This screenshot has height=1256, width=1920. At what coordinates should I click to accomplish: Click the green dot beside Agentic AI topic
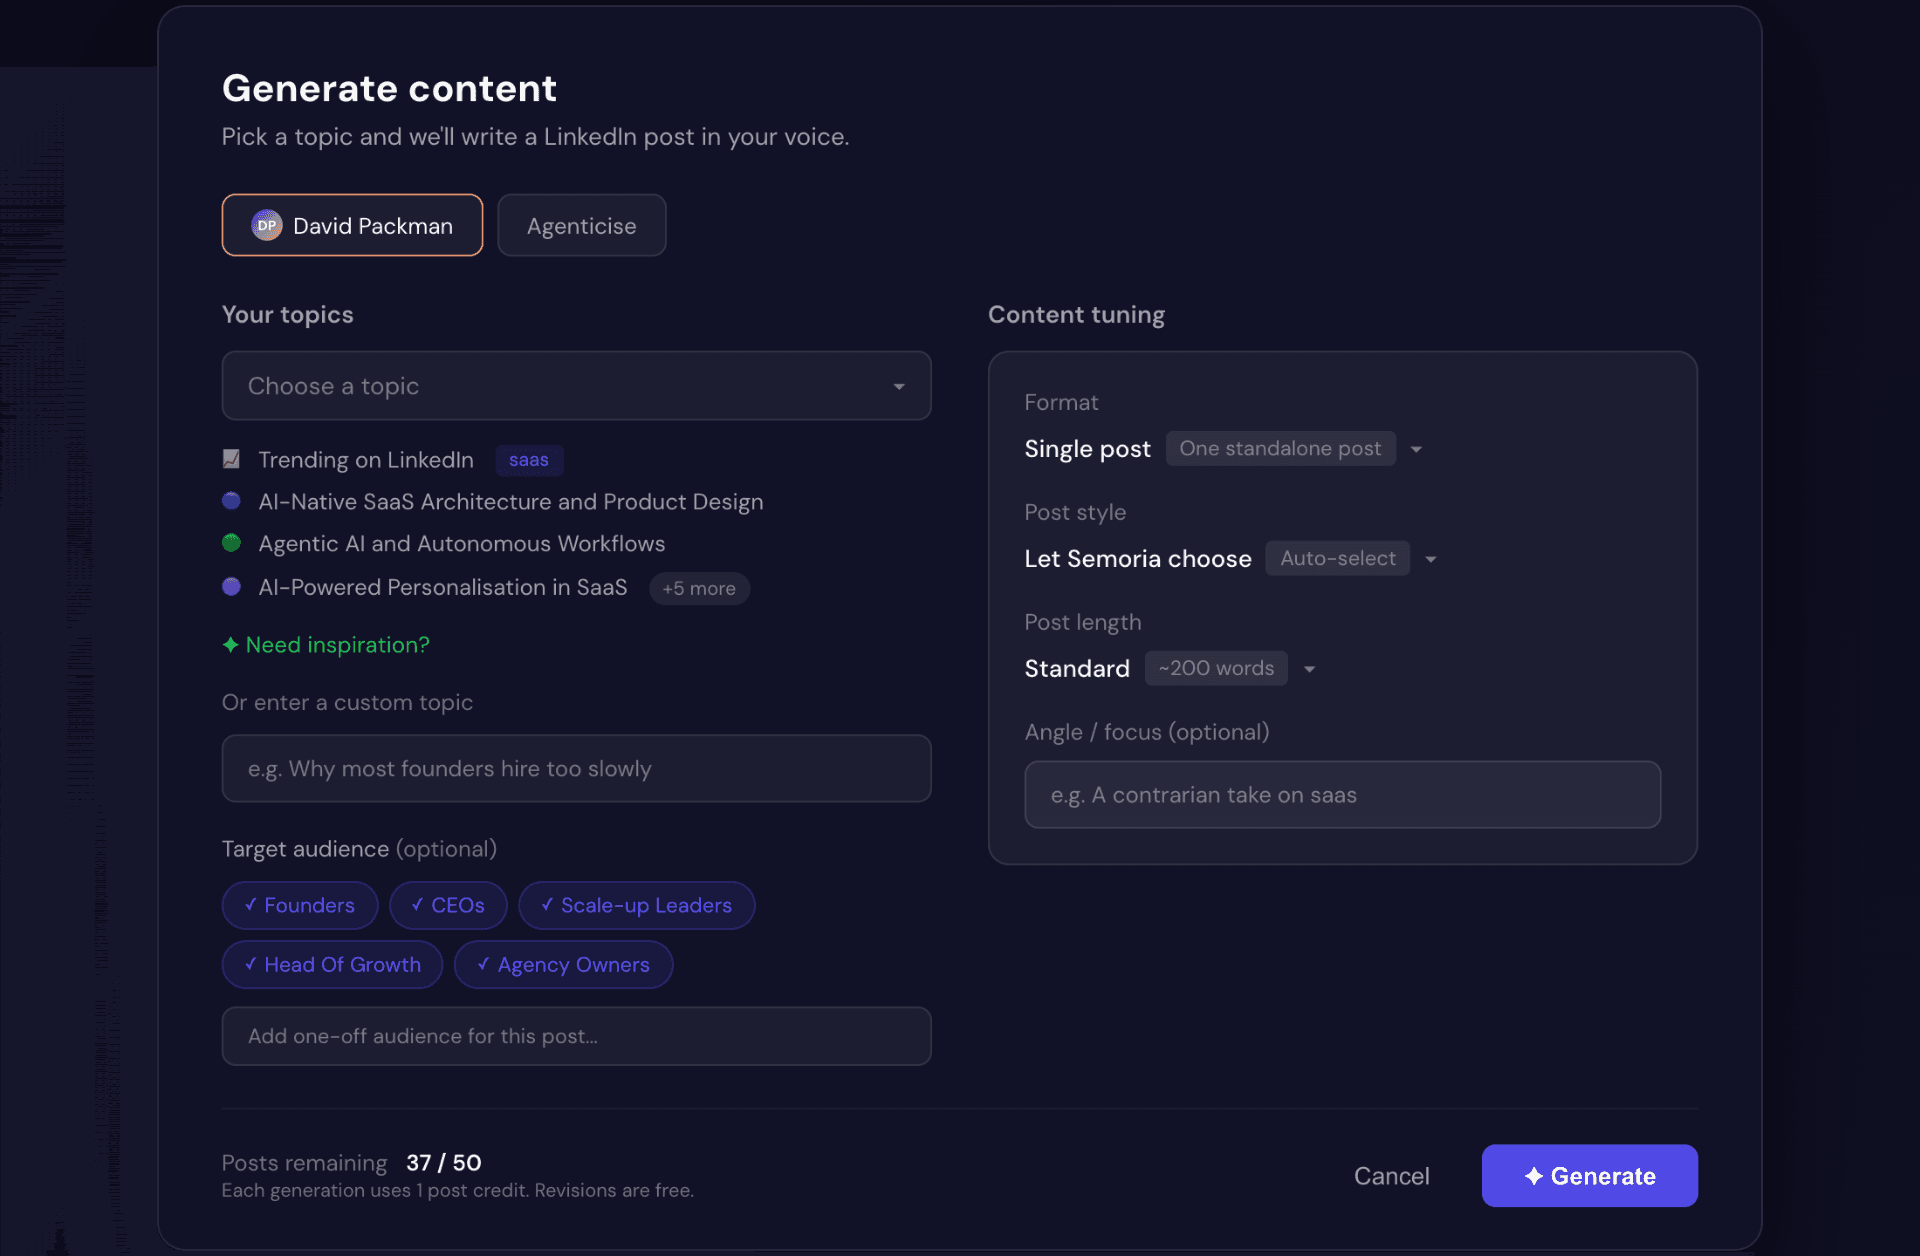pos(231,543)
